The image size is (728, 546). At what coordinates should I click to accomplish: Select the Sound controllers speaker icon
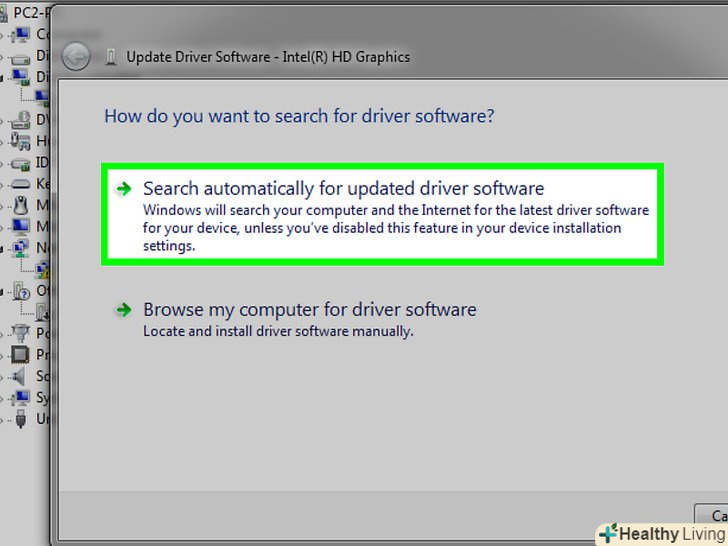19,376
